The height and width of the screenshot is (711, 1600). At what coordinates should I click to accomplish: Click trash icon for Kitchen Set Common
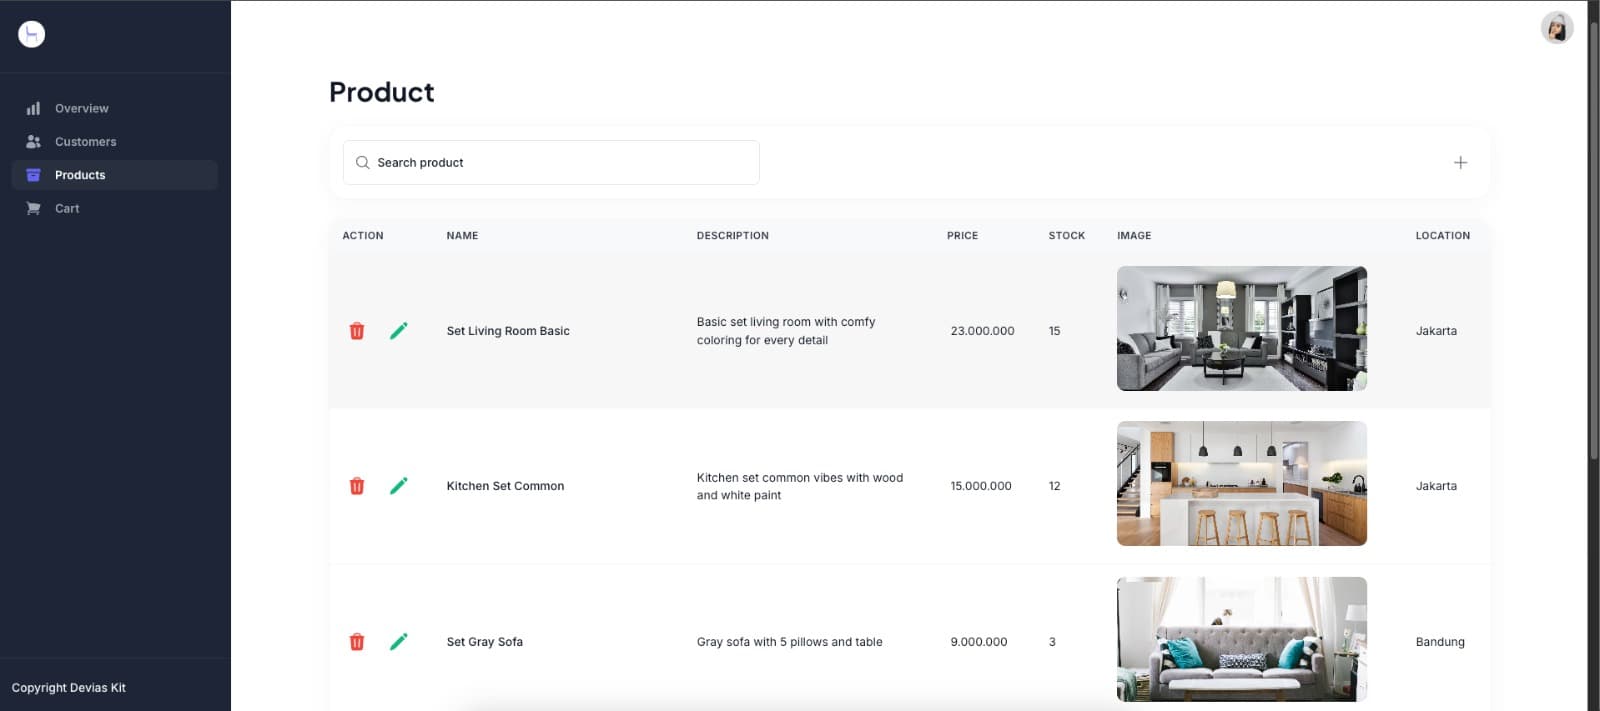tap(357, 486)
